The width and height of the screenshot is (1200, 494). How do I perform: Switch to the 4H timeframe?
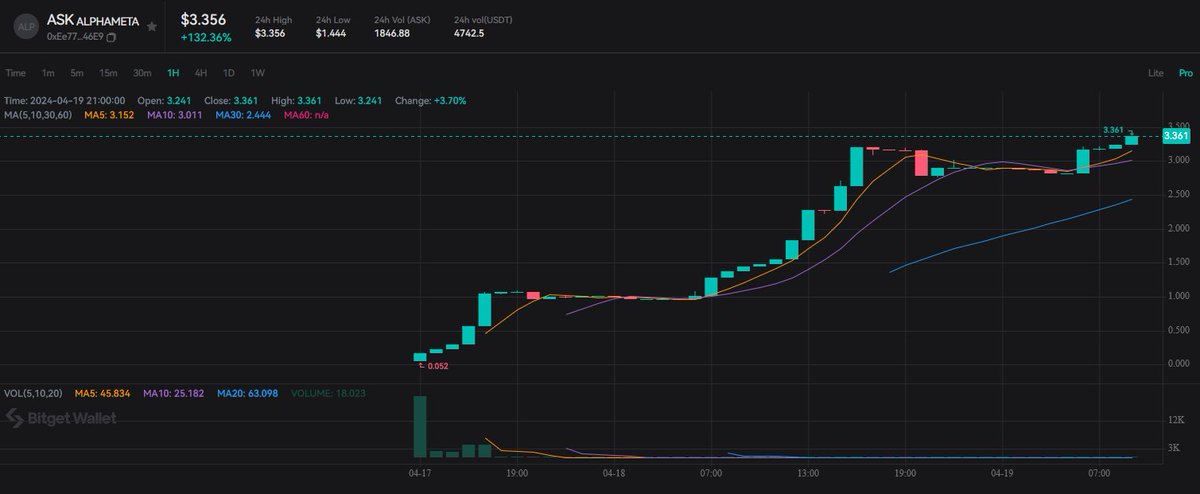point(201,73)
